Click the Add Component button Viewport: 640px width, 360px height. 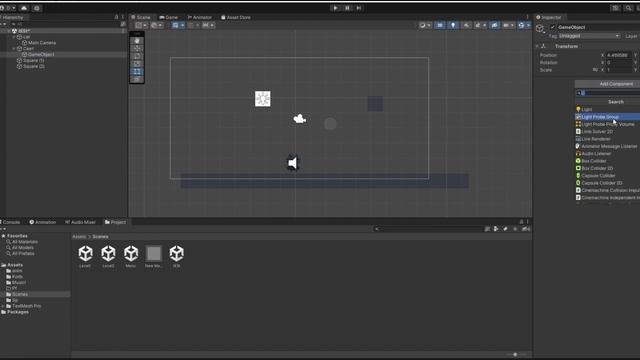tap(607, 84)
